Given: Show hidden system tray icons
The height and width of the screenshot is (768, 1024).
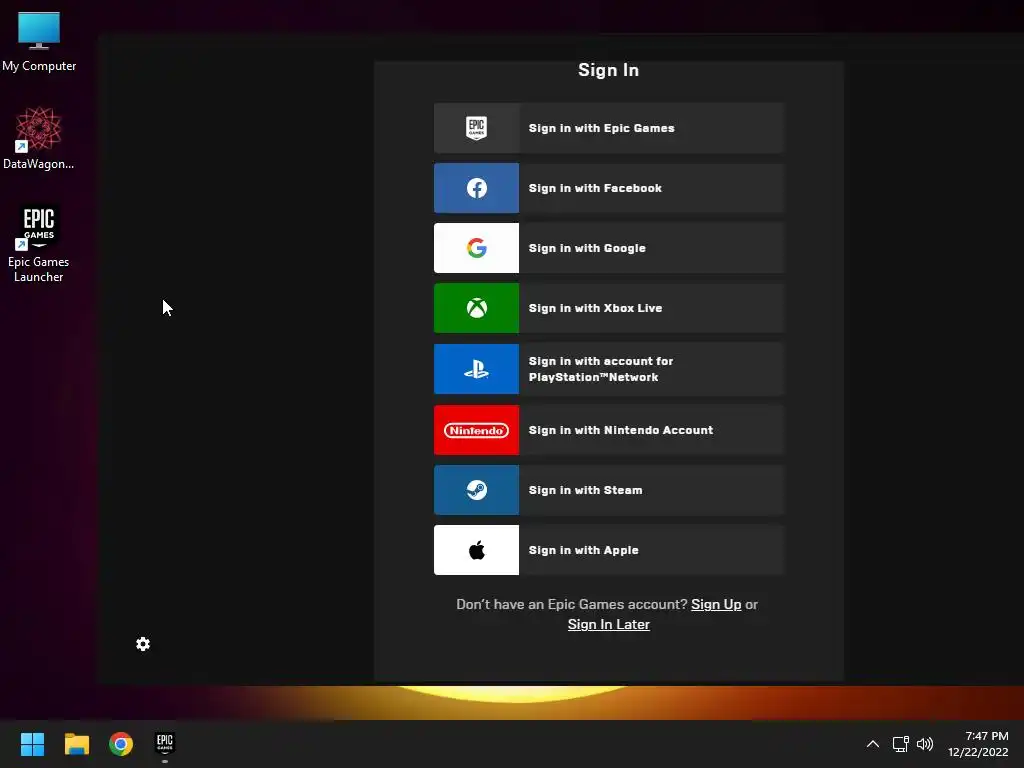Looking at the screenshot, I should (x=872, y=744).
